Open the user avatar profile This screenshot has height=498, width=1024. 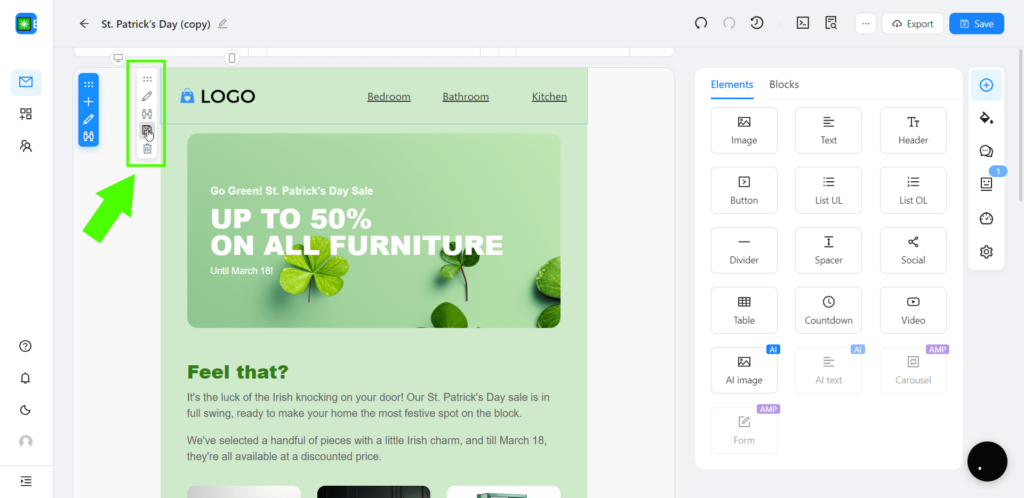click(26, 442)
